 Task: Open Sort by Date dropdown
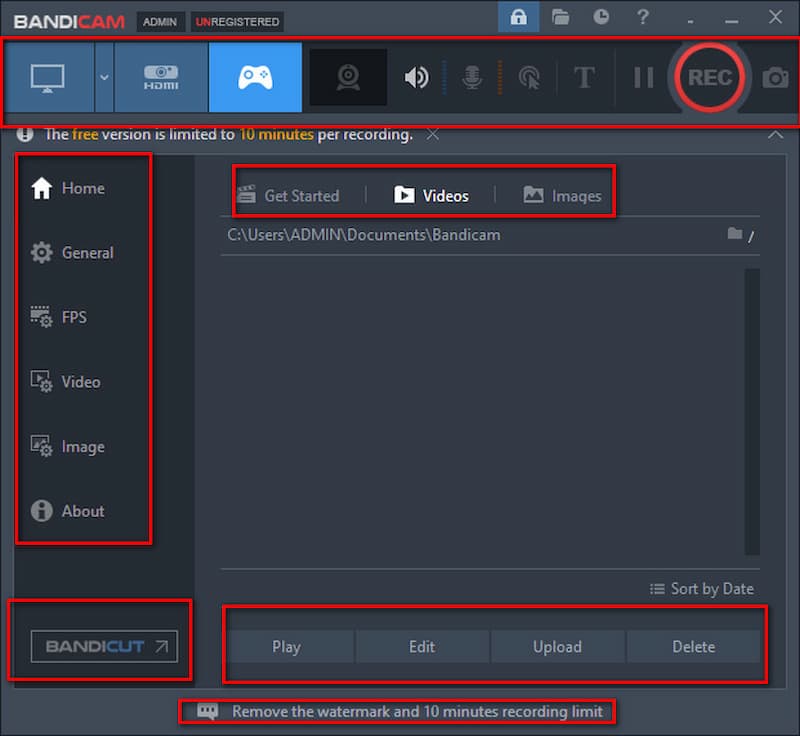[x=702, y=589]
